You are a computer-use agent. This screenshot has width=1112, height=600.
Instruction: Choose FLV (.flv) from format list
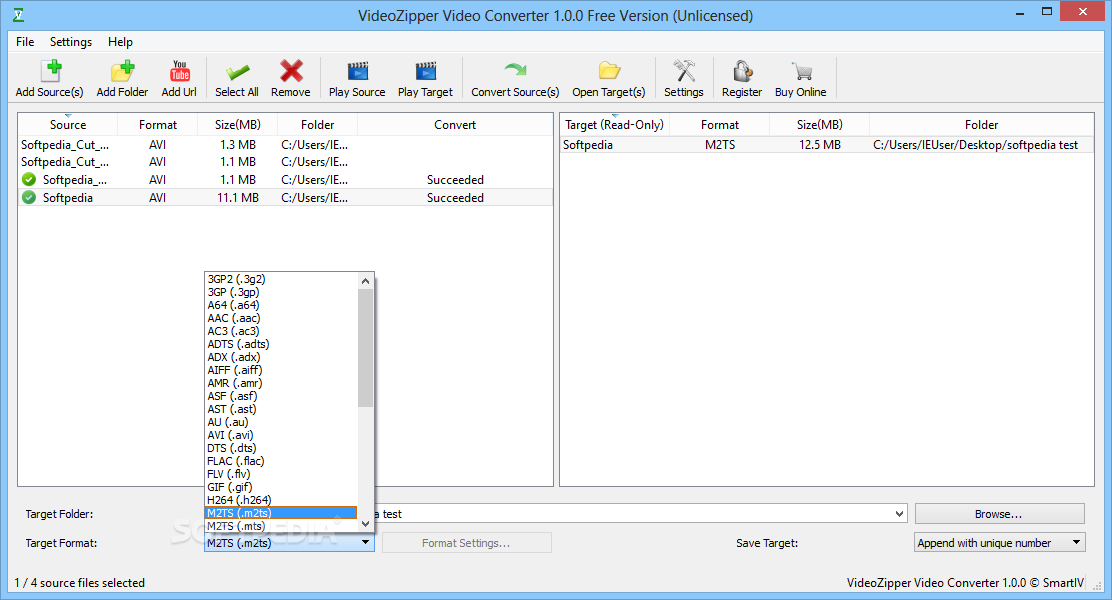pyautogui.click(x=281, y=474)
